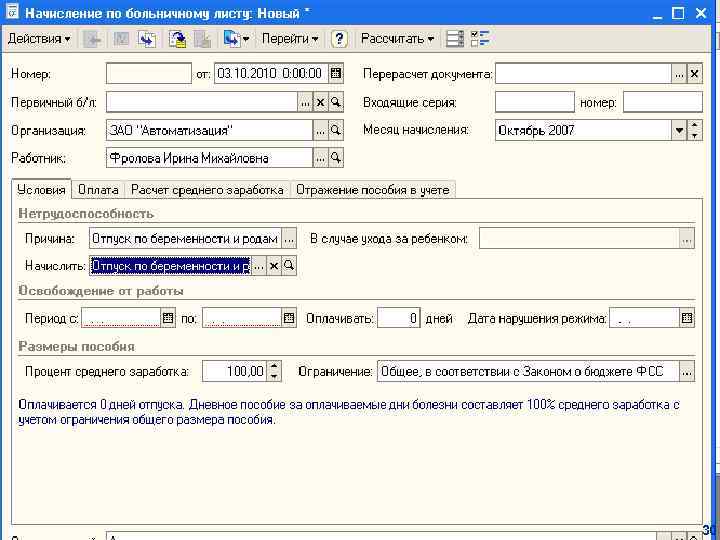Open the Перейти menu
Screen dimensions: 720x540
tap(290, 39)
